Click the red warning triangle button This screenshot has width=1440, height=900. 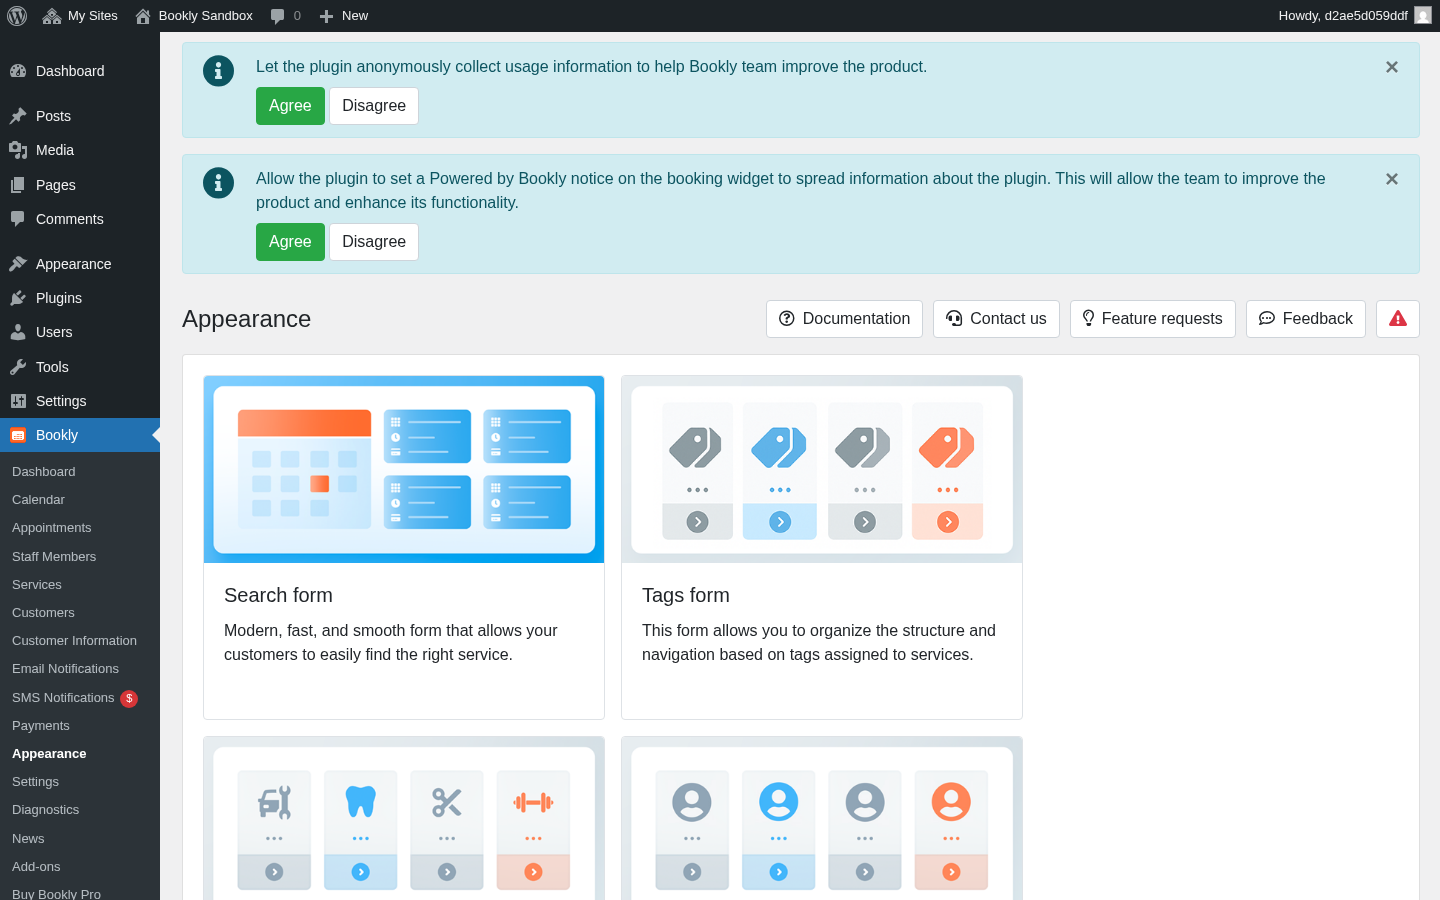pos(1398,319)
